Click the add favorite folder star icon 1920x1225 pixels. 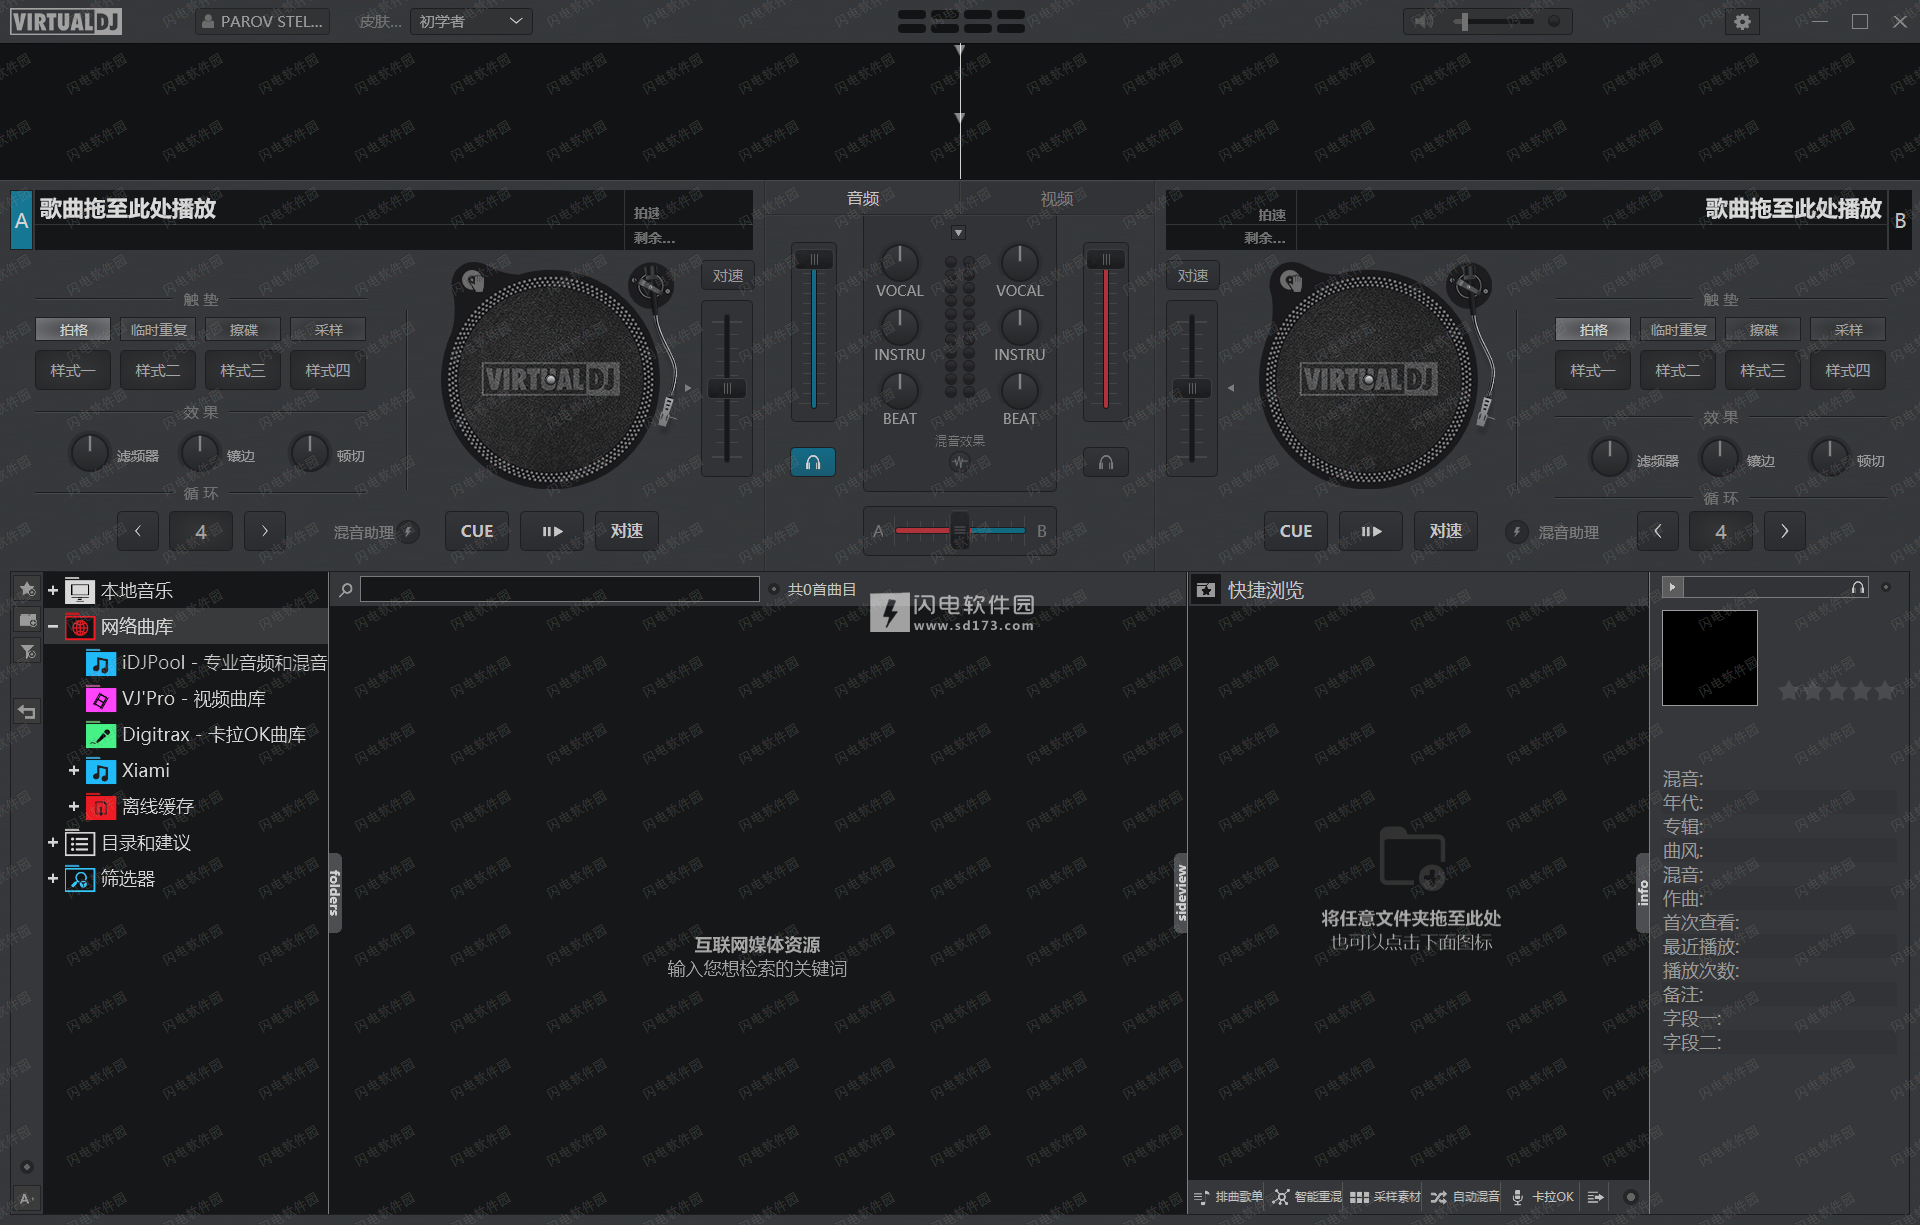(27, 589)
